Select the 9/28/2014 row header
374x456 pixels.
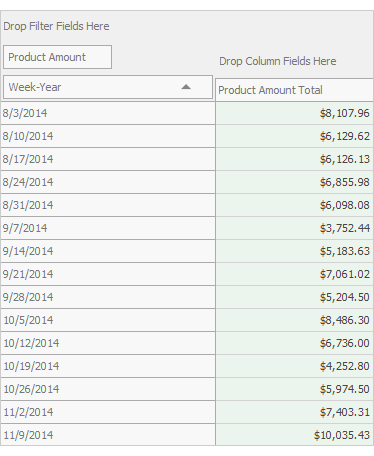(108, 297)
